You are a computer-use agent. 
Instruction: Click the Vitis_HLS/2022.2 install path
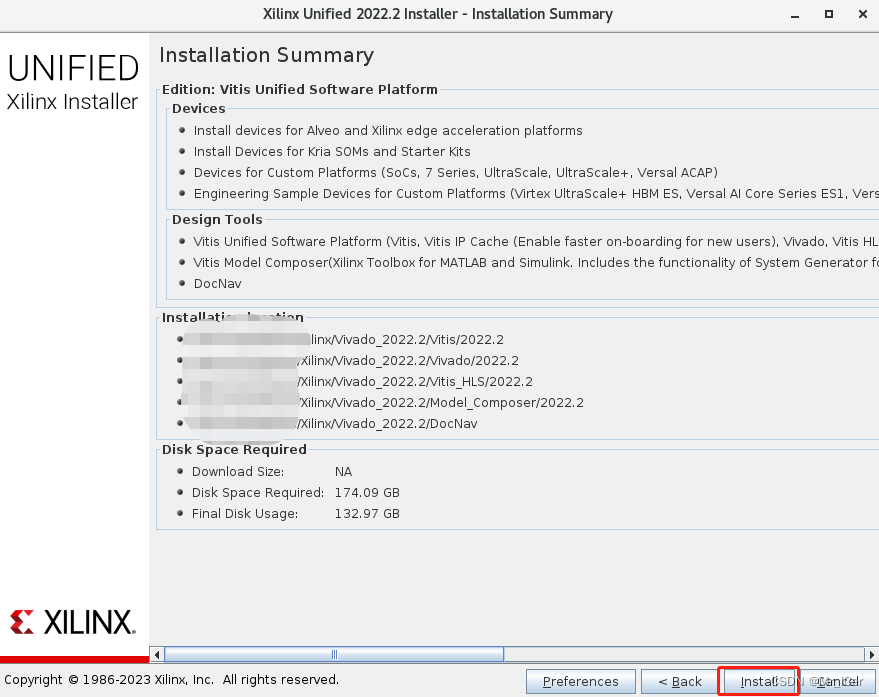pyautogui.click(x=415, y=382)
